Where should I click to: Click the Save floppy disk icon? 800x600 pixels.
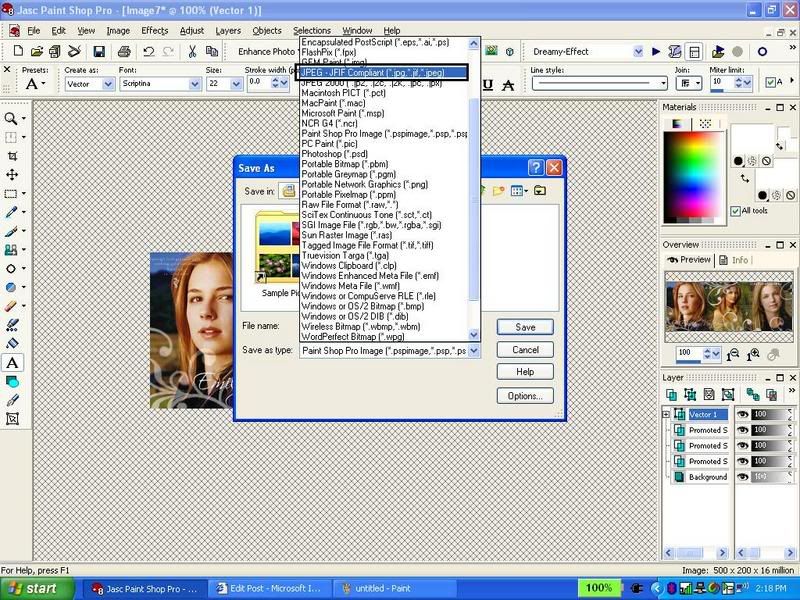99,51
